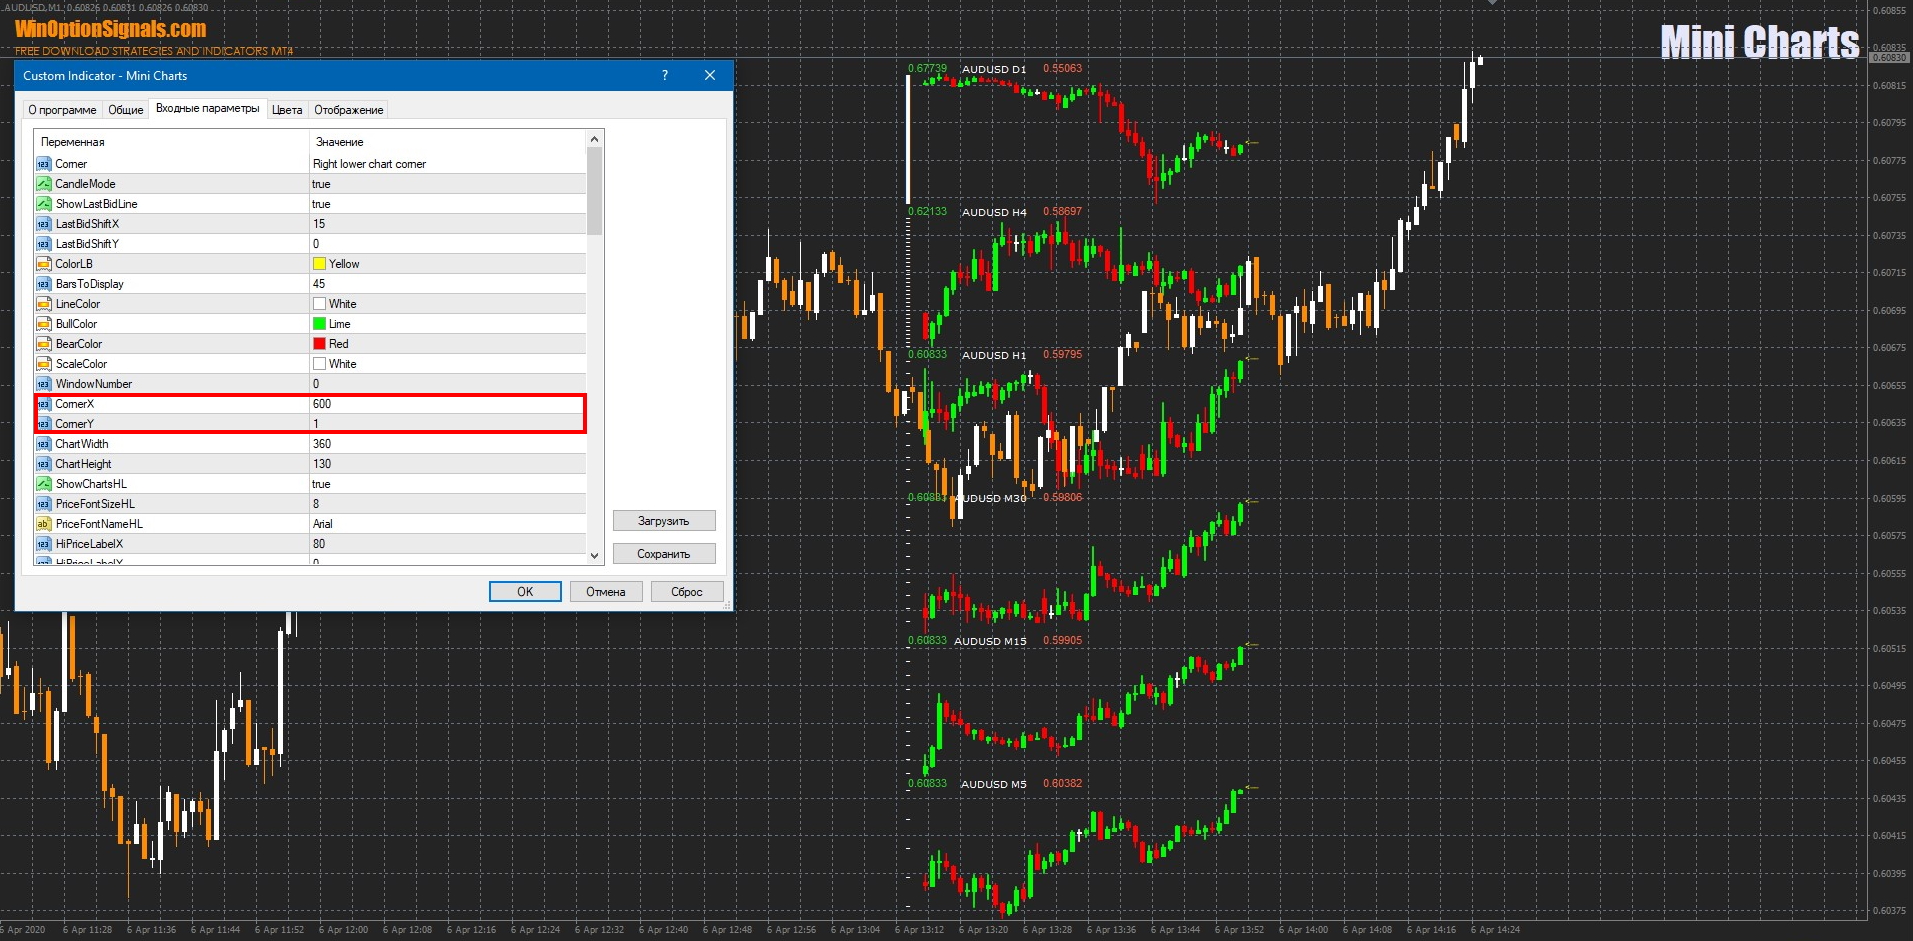Image resolution: width=1913 pixels, height=941 pixels.
Task: Click the icon beside the Corner parameter
Action: click(44, 164)
